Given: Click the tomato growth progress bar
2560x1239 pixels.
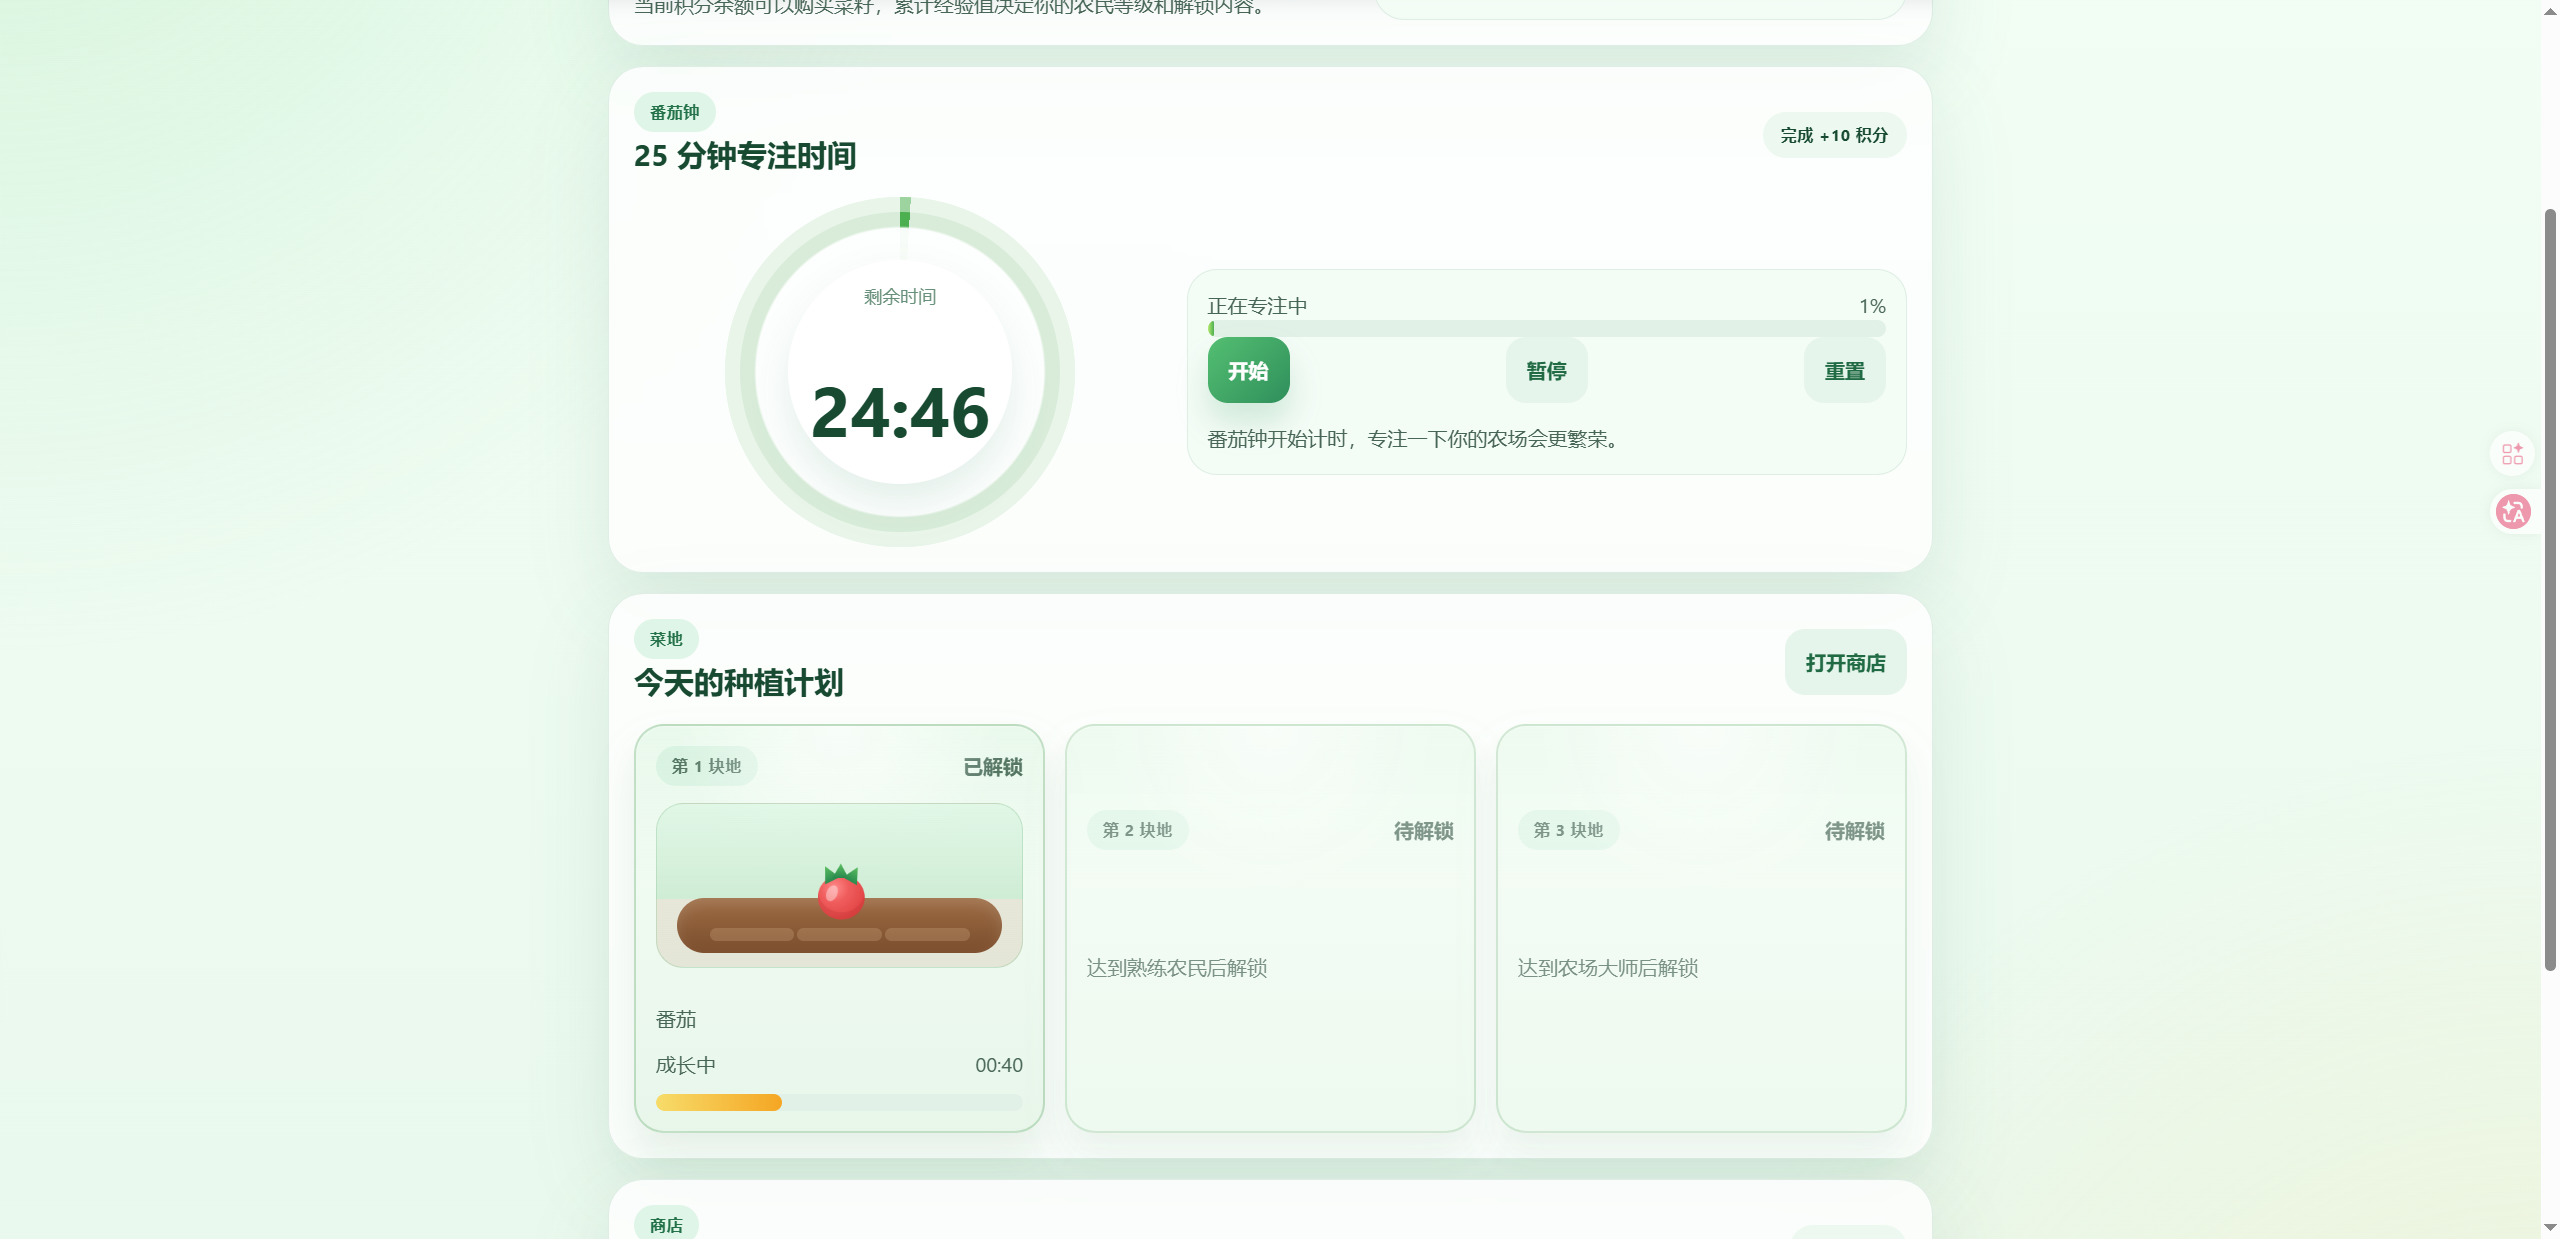Looking at the screenshot, I should point(839,1102).
